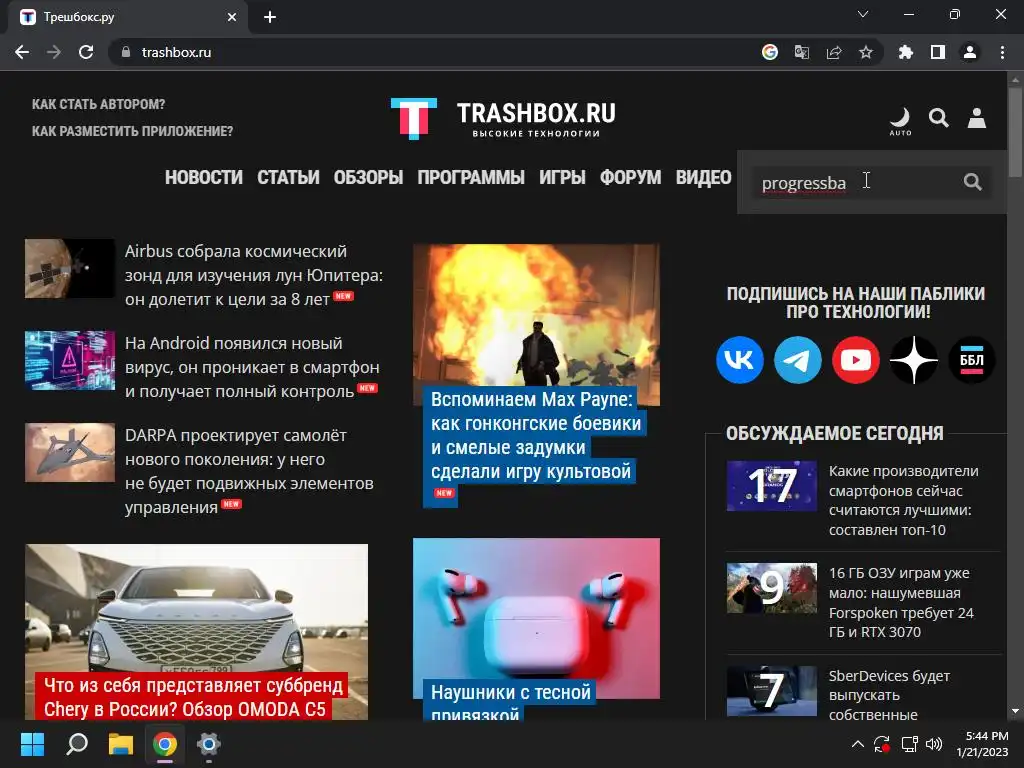Open Windows taskbar search

tap(77, 744)
